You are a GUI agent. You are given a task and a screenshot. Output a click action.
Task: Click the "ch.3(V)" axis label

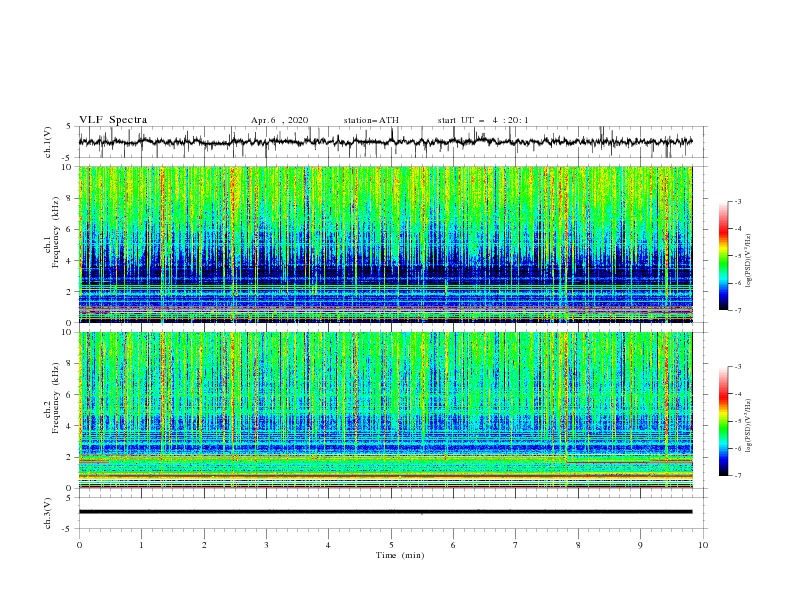(x=48, y=513)
